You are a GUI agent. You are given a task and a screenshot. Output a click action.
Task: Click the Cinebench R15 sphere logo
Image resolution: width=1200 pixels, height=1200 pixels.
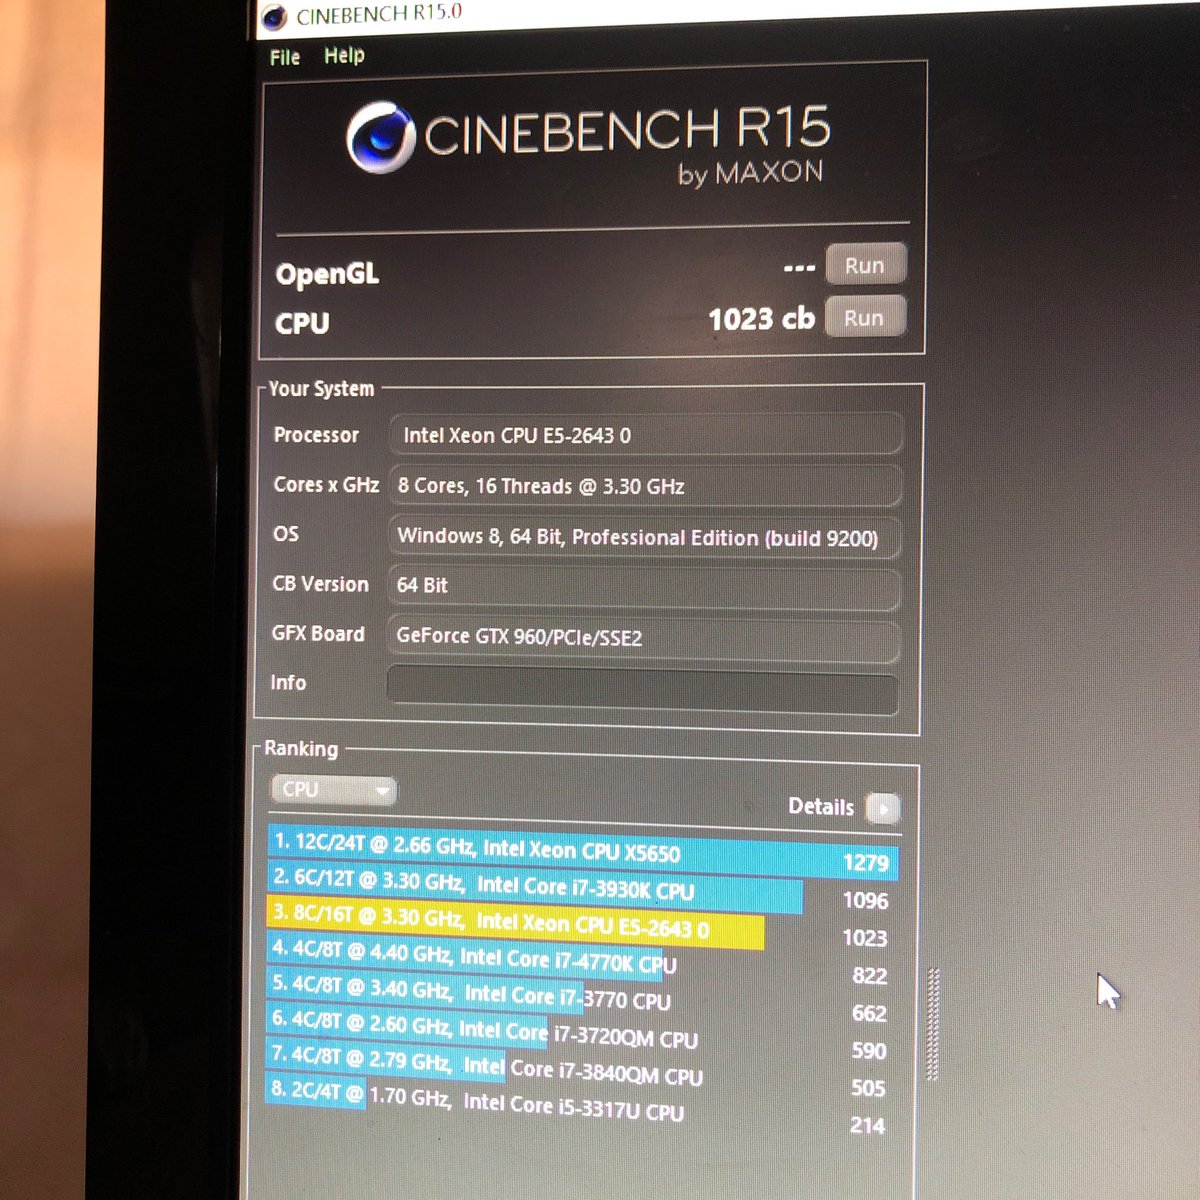pyautogui.click(x=381, y=137)
